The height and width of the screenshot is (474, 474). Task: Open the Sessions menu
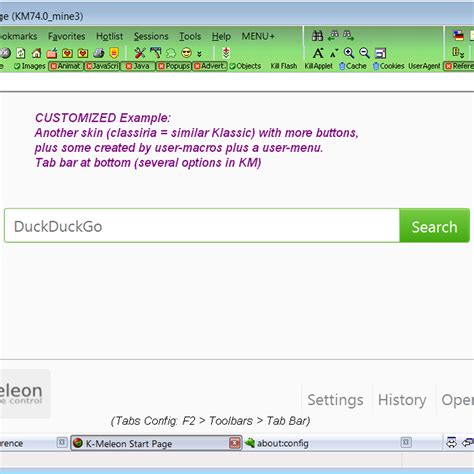pyautogui.click(x=151, y=36)
